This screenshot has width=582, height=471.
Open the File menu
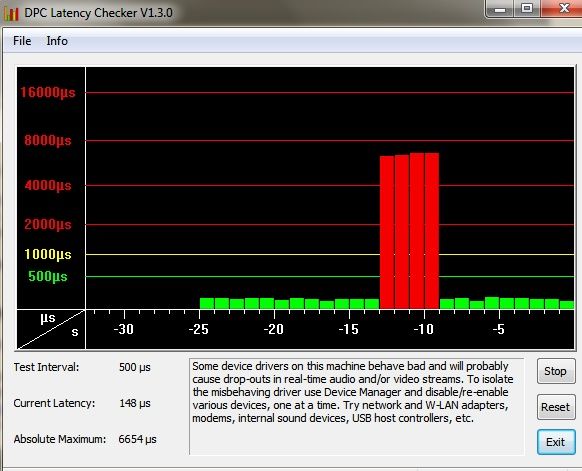(22, 41)
